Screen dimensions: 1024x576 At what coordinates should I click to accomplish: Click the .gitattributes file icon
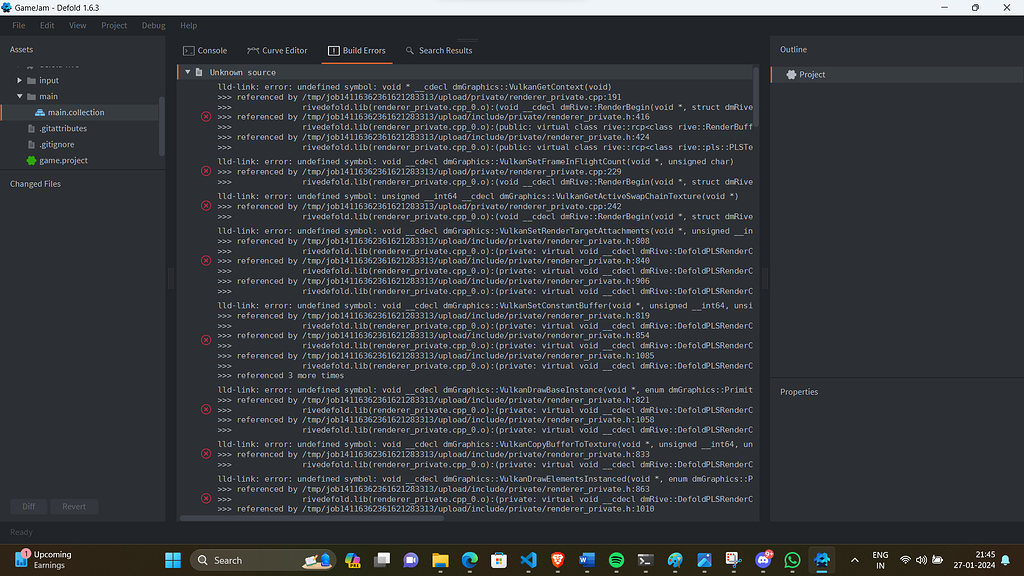coord(33,128)
